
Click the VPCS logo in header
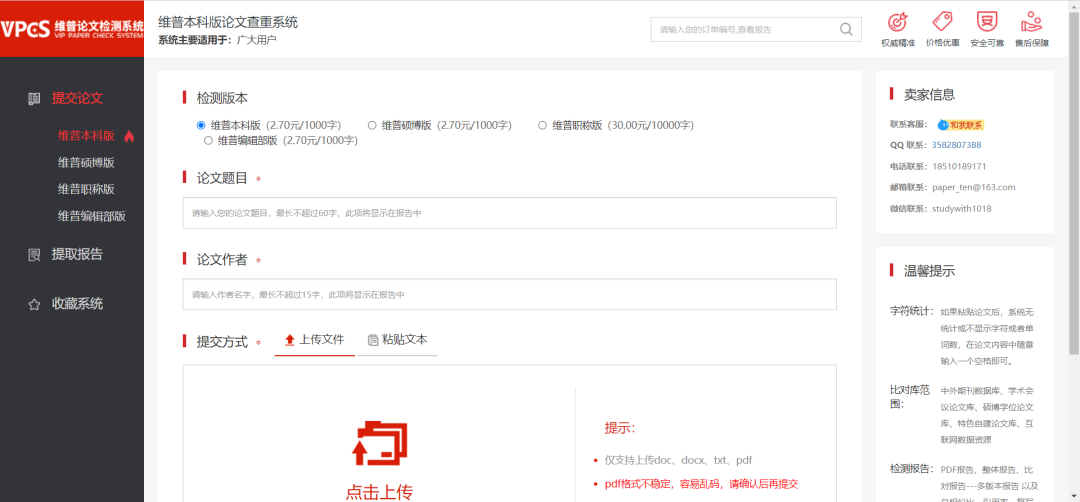click(72, 28)
